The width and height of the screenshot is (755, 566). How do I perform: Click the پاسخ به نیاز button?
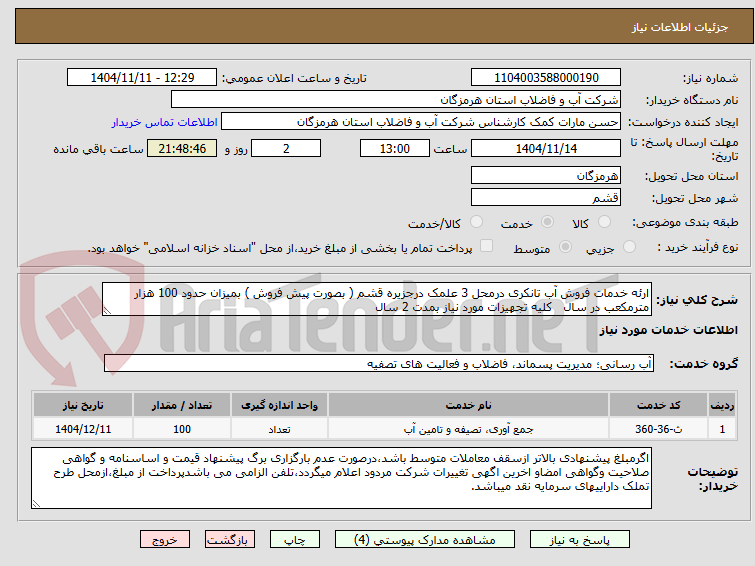[580, 540]
